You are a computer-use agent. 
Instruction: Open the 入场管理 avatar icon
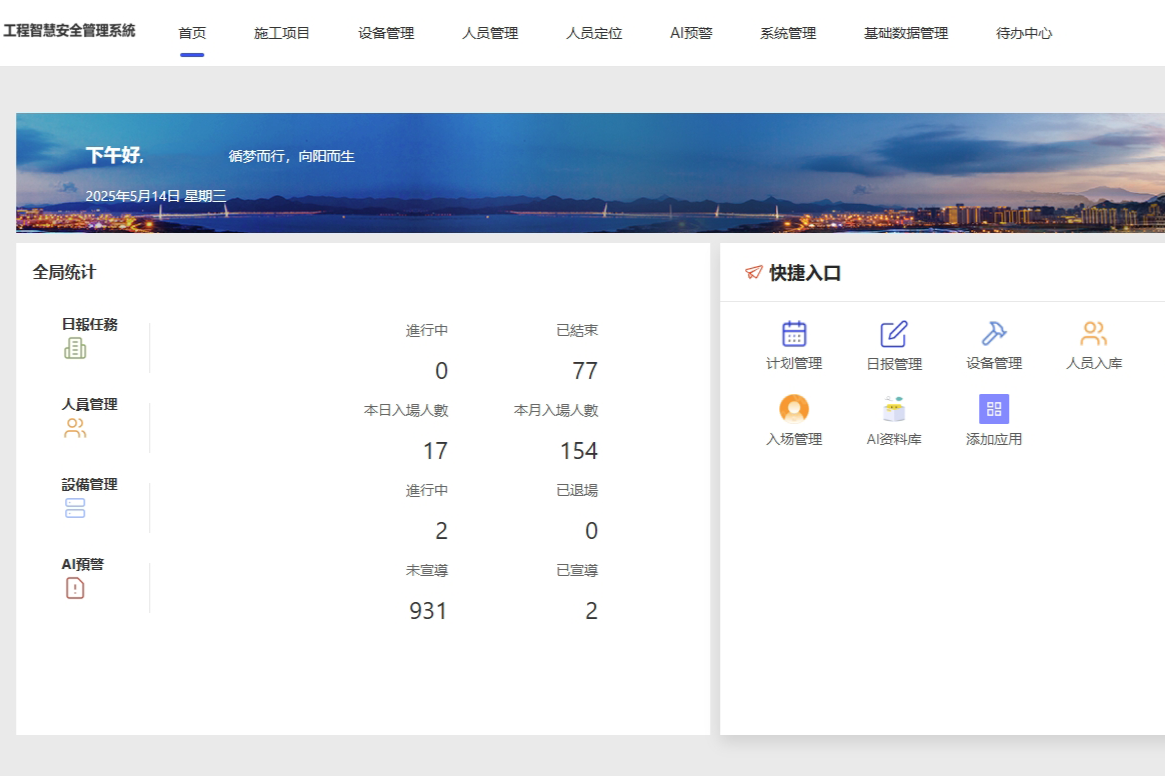point(794,409)
